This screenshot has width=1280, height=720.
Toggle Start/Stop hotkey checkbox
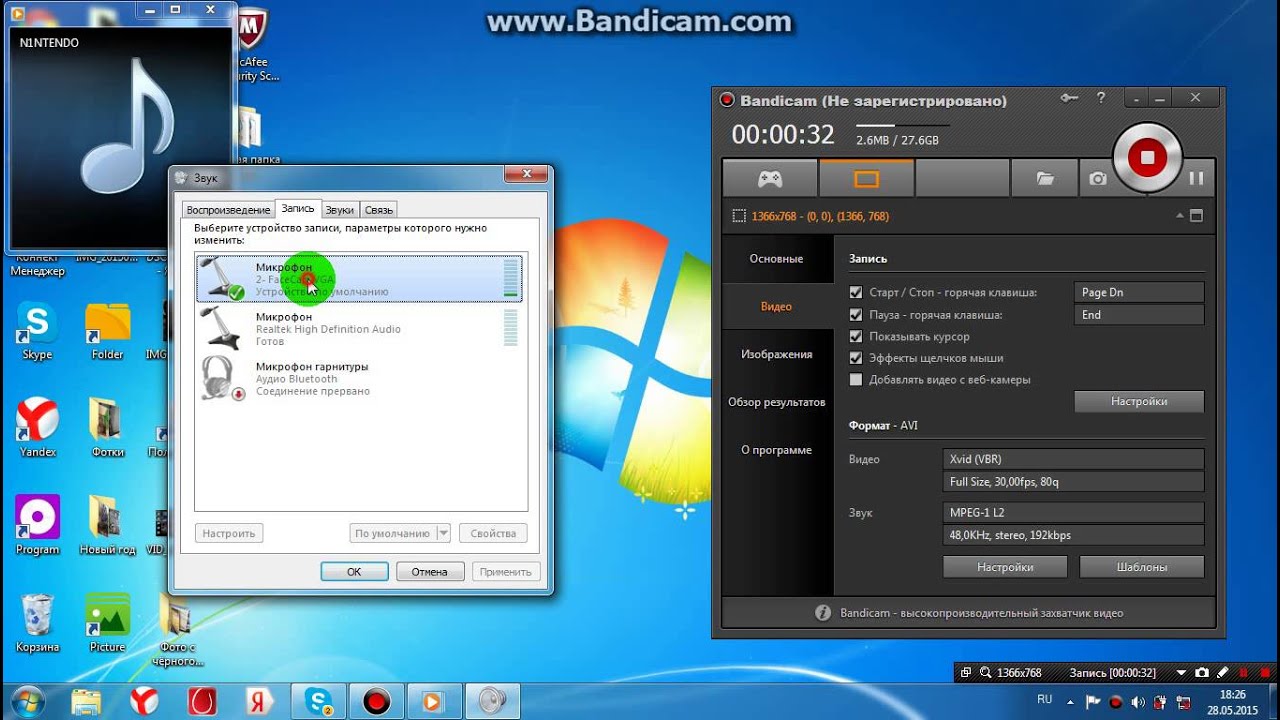tap(856, 293)
